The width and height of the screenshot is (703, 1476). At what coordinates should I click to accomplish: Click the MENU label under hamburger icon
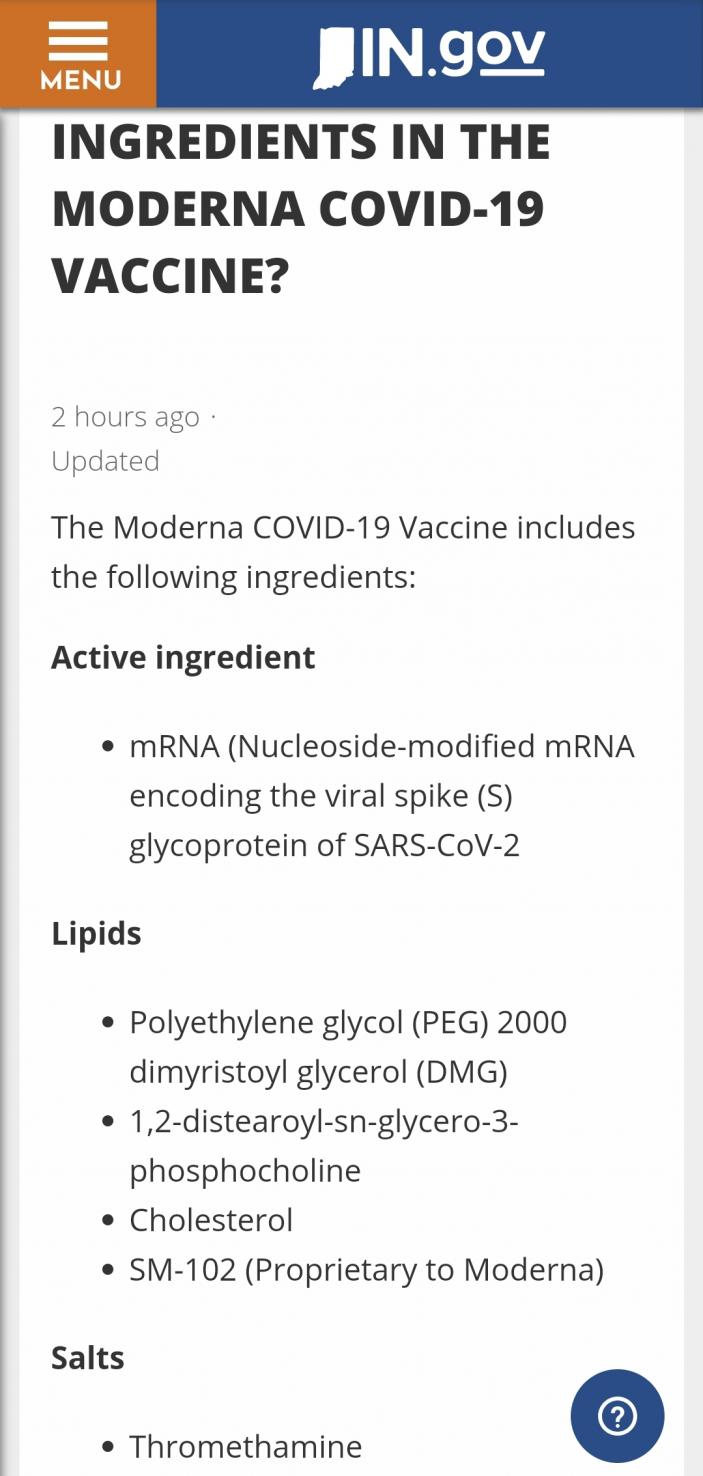point(78,80)
